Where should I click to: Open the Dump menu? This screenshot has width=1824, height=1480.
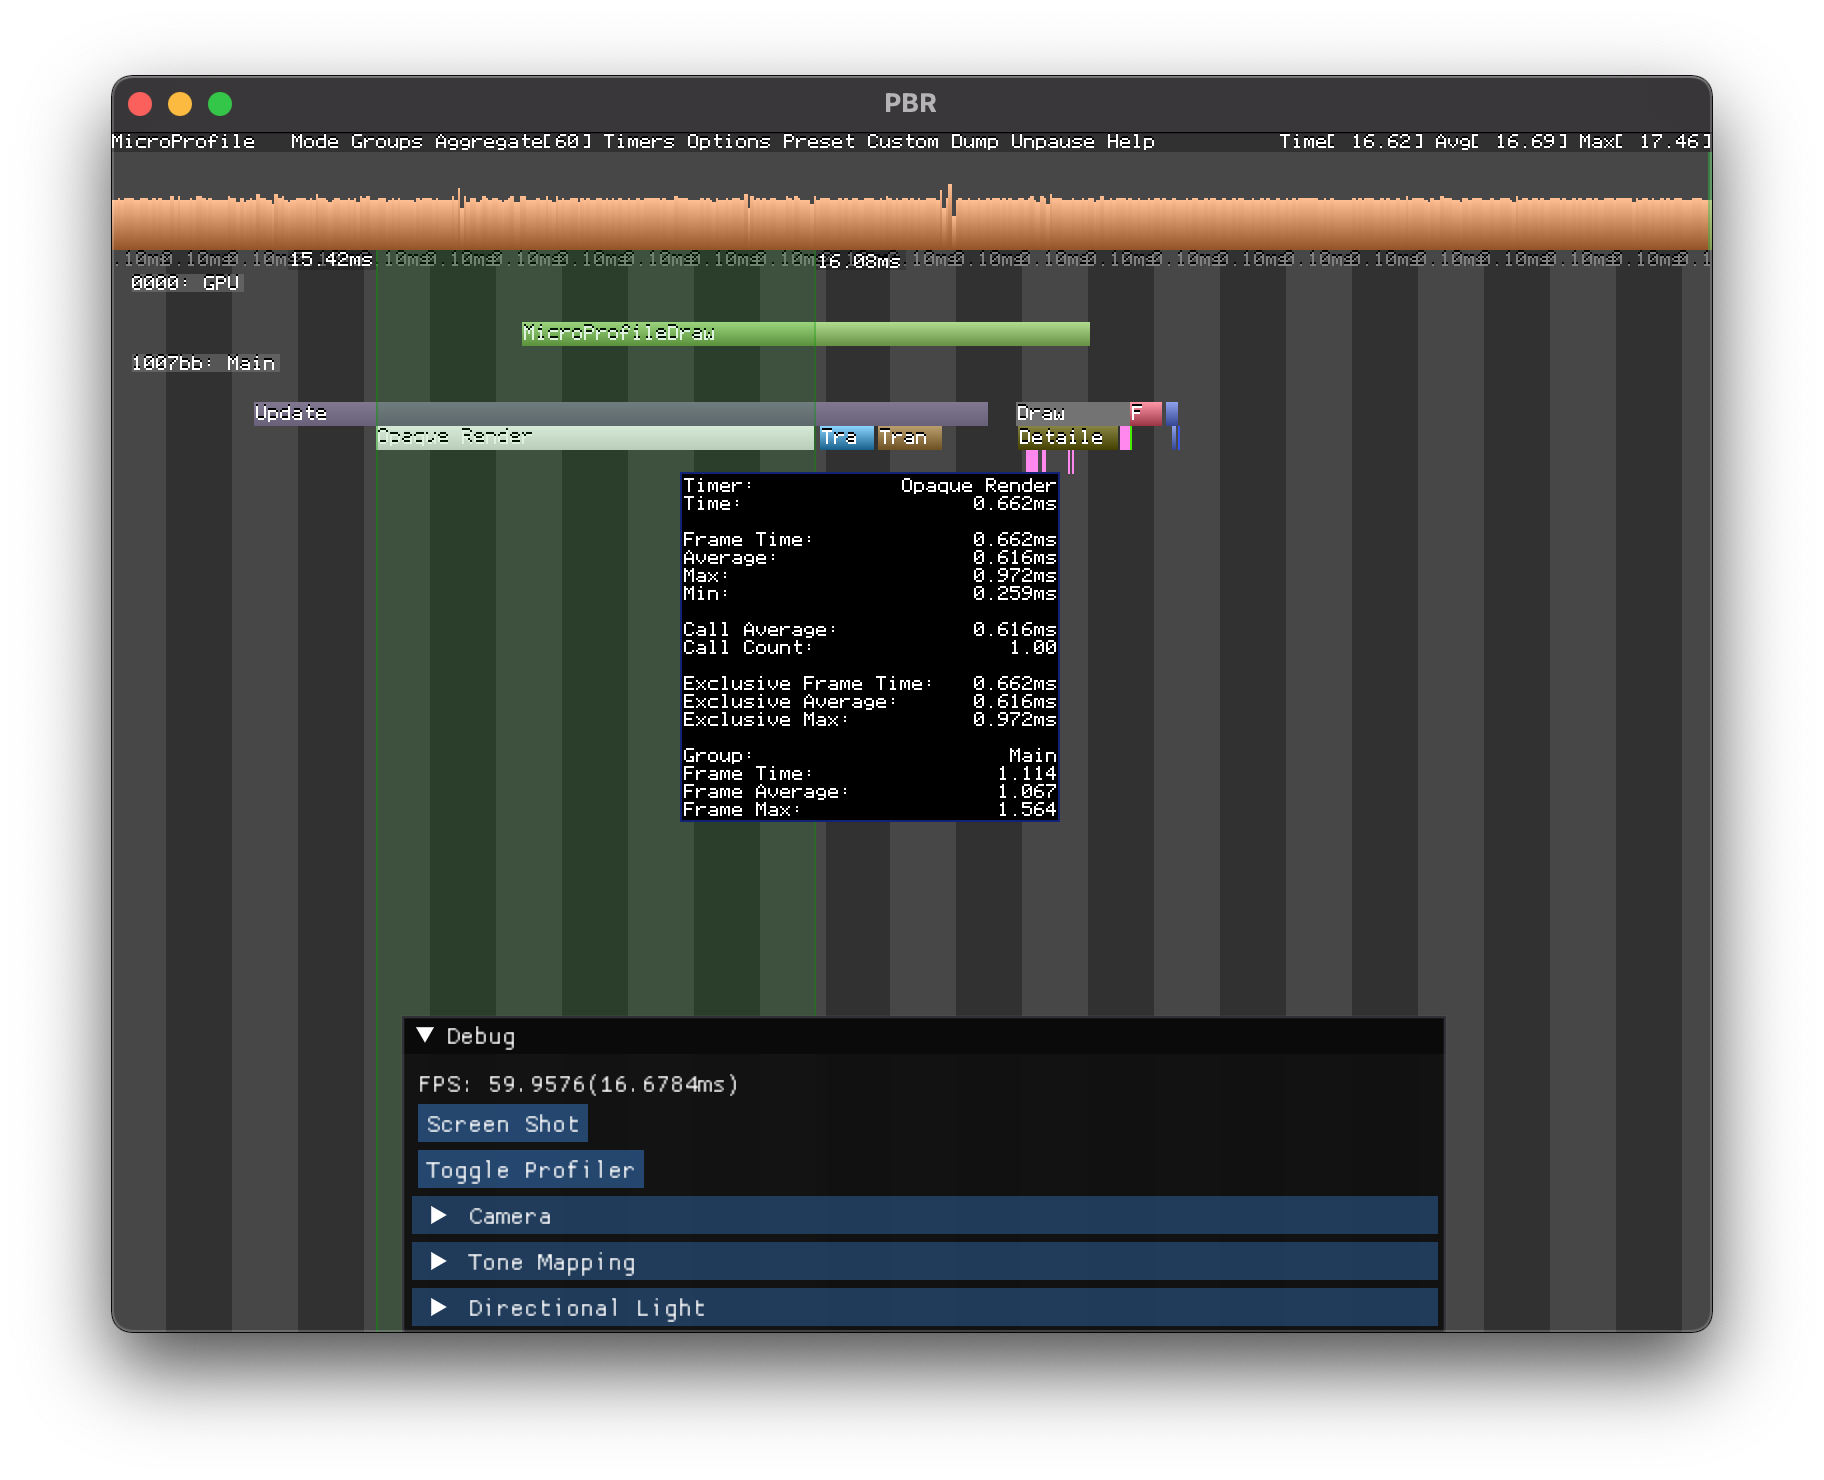click(x=974, y=141)
